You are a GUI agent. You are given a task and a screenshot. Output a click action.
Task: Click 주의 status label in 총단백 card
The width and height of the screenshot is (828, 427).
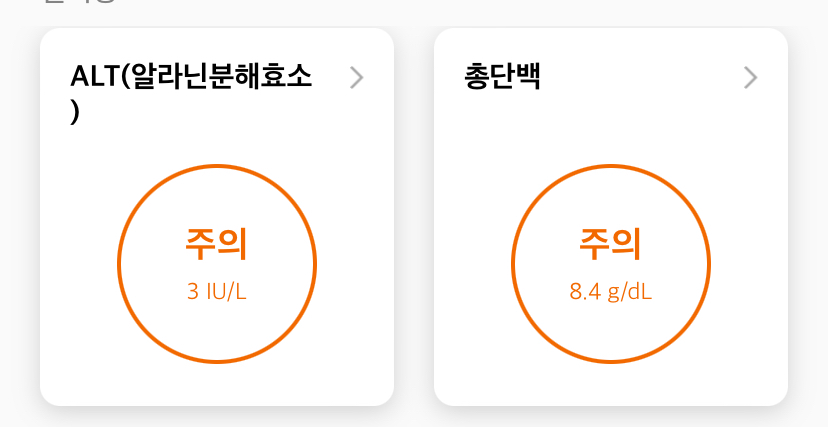[611, 243]
